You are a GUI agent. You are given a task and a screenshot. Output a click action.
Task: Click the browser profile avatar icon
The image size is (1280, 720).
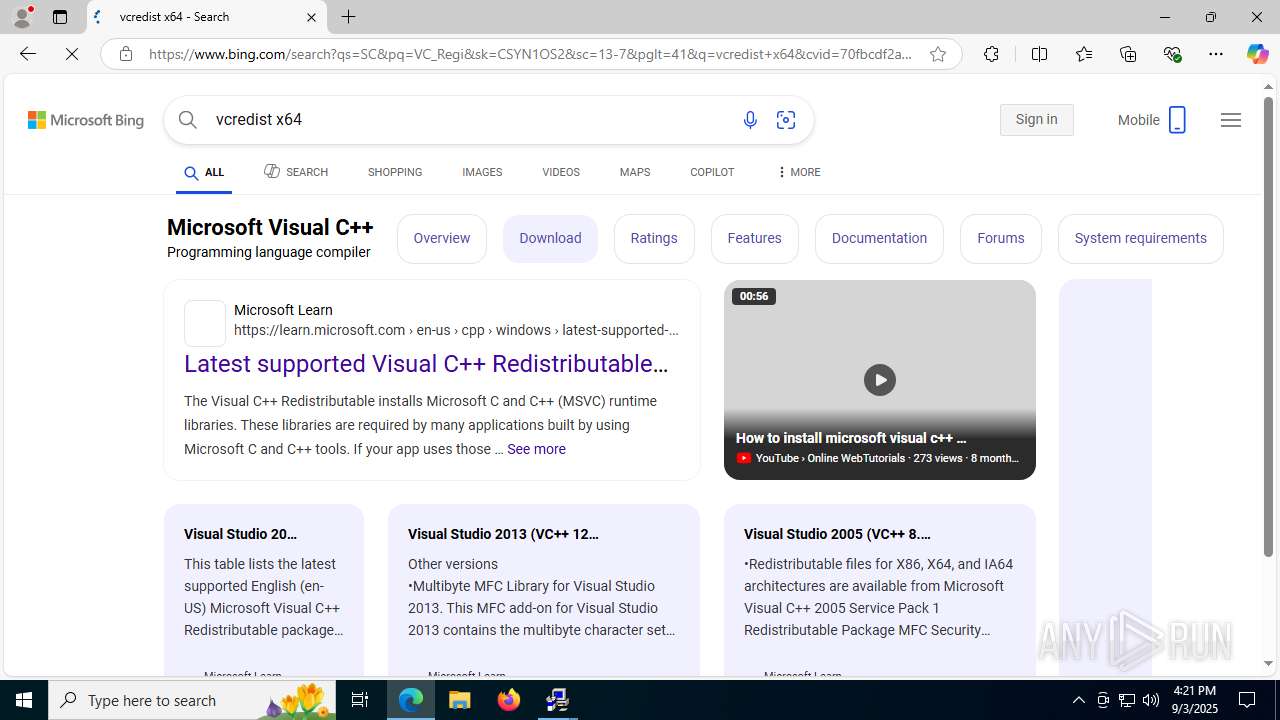22,17
